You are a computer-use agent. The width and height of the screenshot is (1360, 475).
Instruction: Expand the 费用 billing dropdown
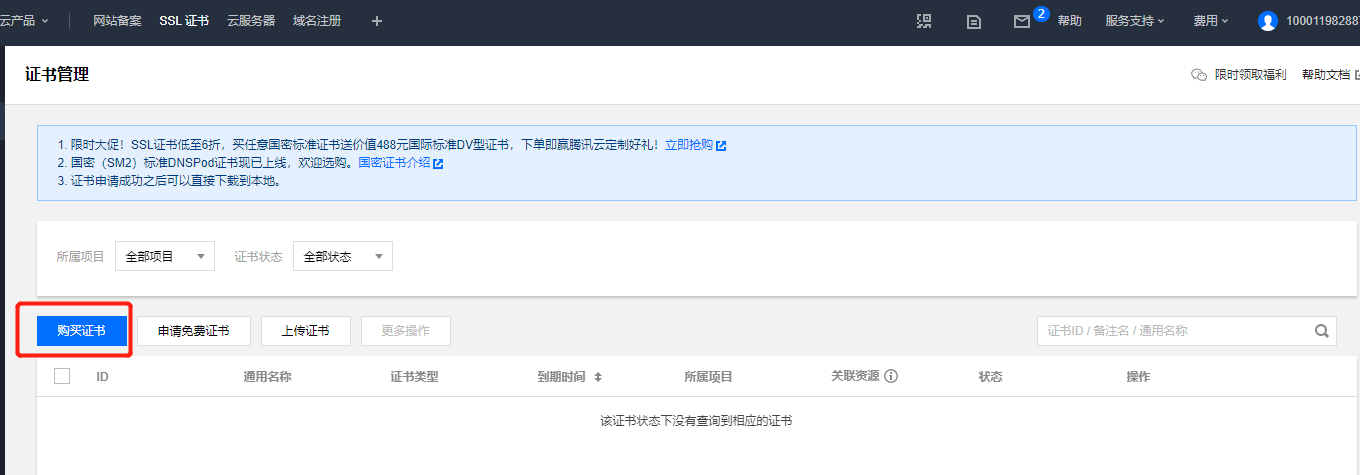[1211, 20]
